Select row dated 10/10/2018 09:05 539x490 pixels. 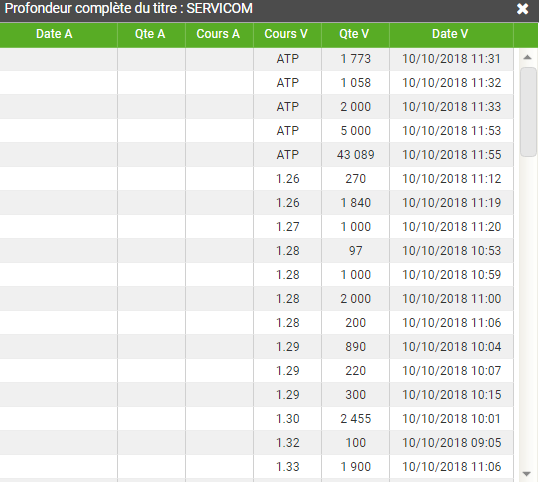[256, 443]
